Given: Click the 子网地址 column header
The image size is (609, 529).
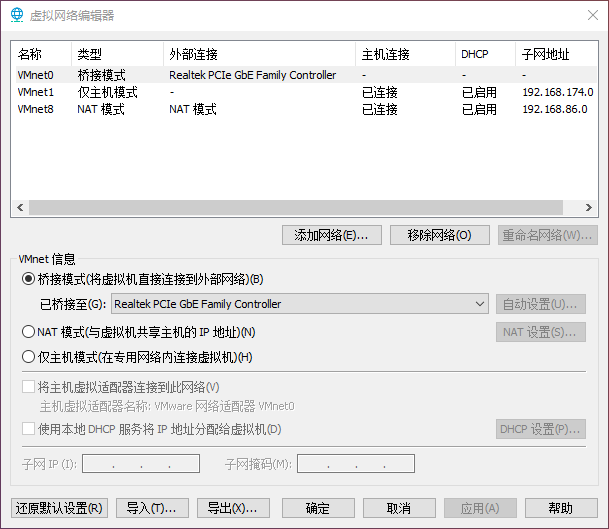Looking at the screenshot, I should (x=556, y=54).
